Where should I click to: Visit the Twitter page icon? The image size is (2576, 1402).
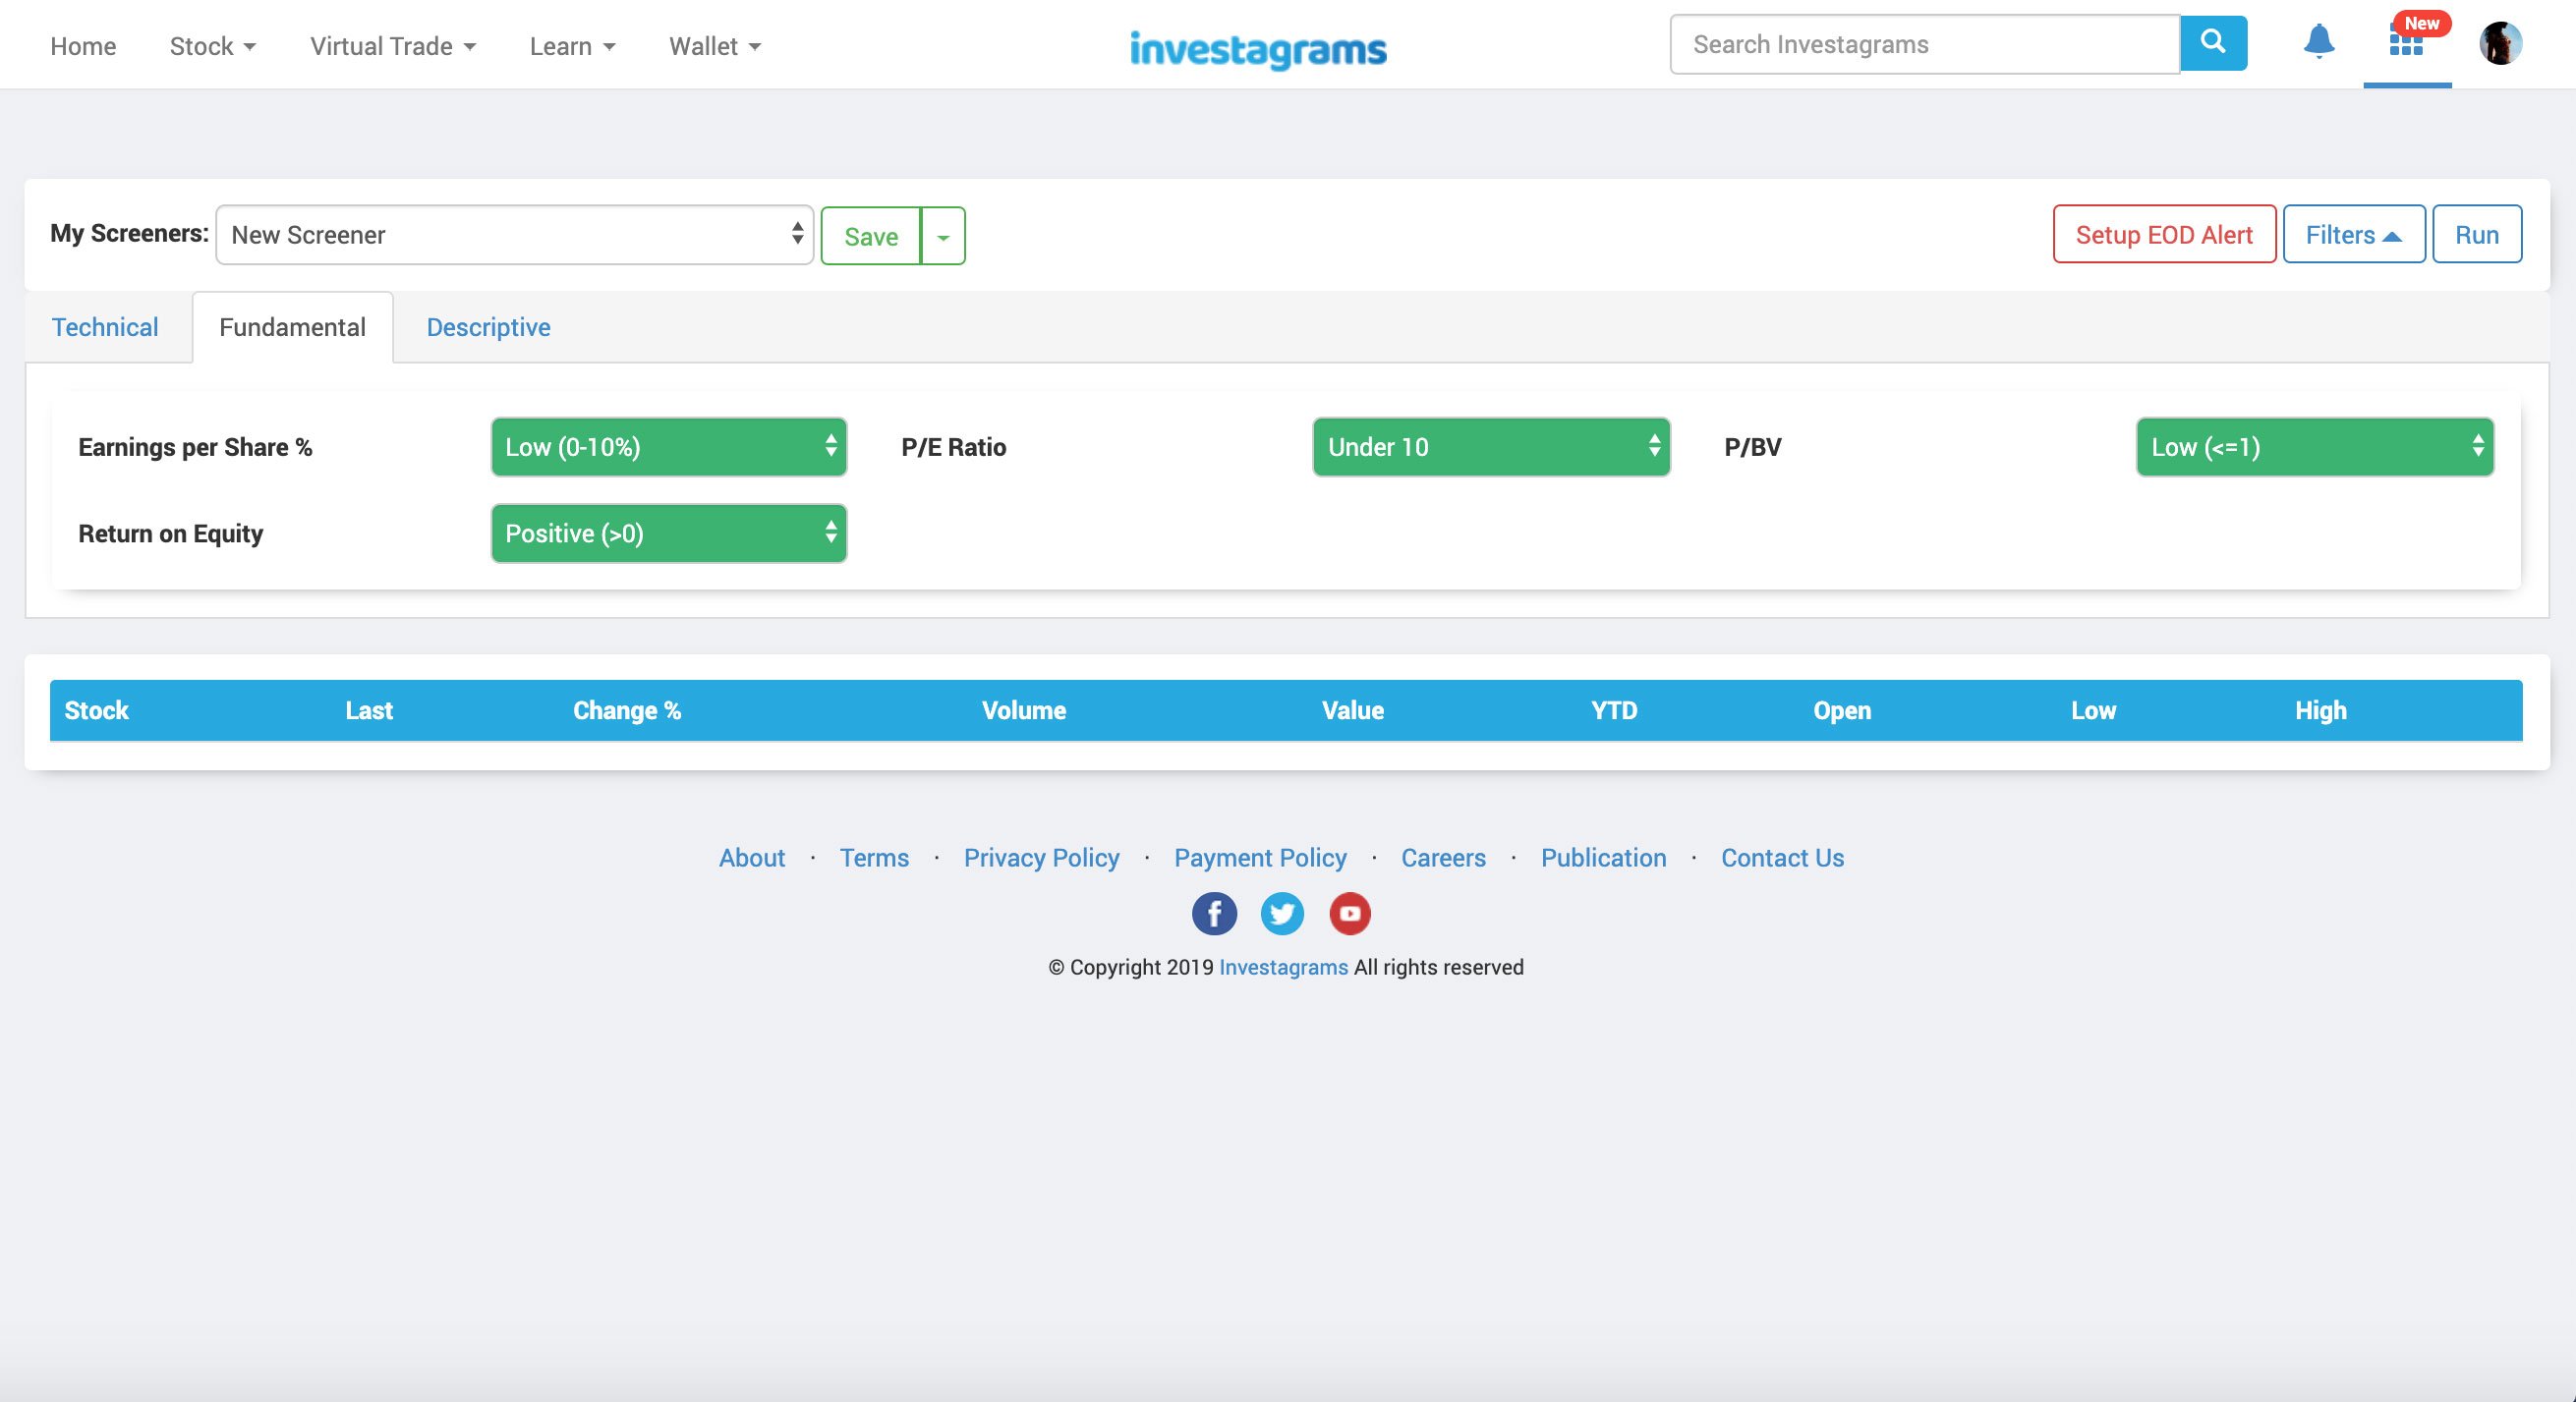coord(1282,913)
